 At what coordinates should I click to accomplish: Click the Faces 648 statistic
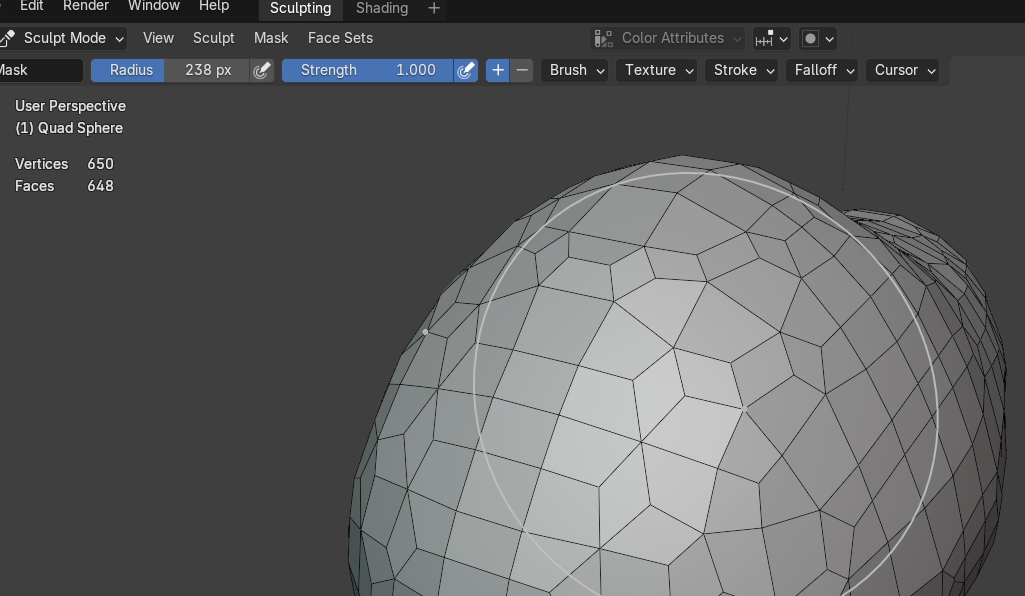click(64, 186)
